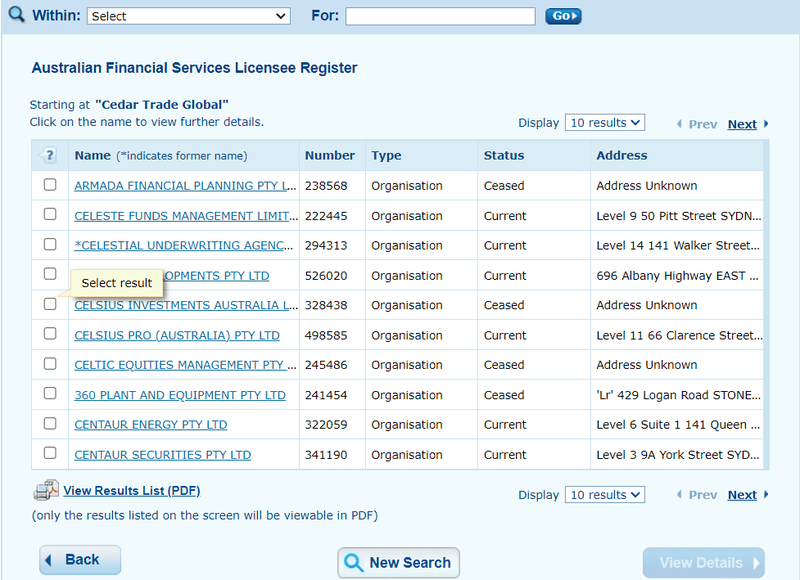Open the bottom Display 10 results dropdown
This screenshot has height=580, width=800.
tap(605, 494)
